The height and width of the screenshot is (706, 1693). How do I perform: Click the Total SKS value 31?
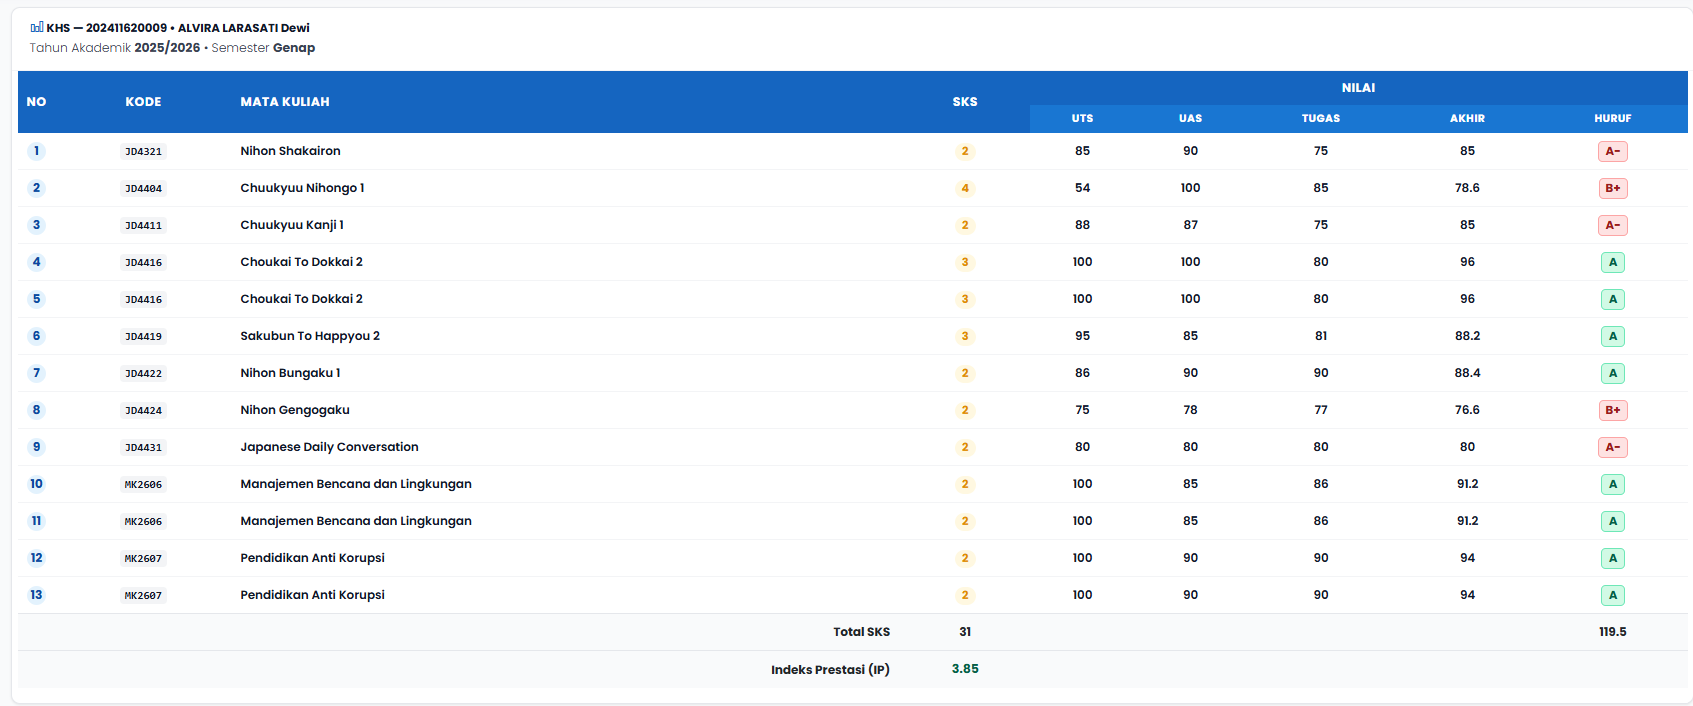tap(965, 632)
